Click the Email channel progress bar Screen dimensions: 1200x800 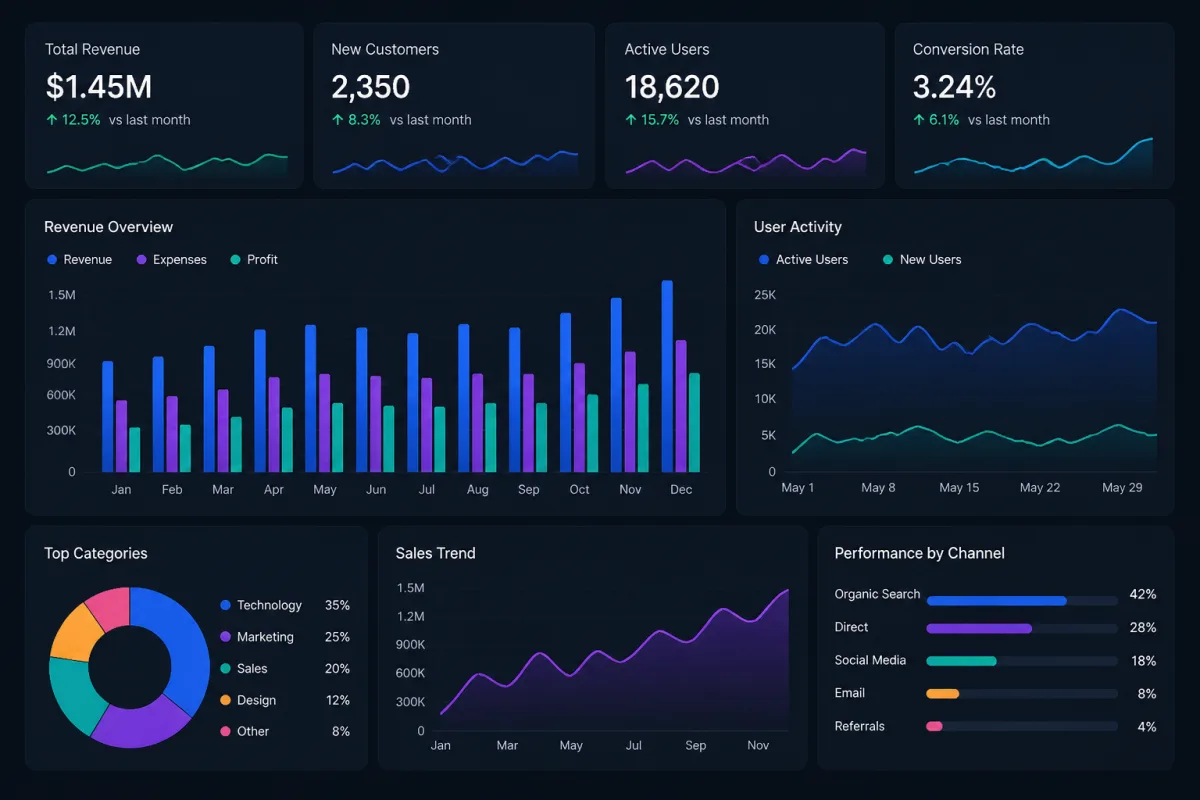1022,693
